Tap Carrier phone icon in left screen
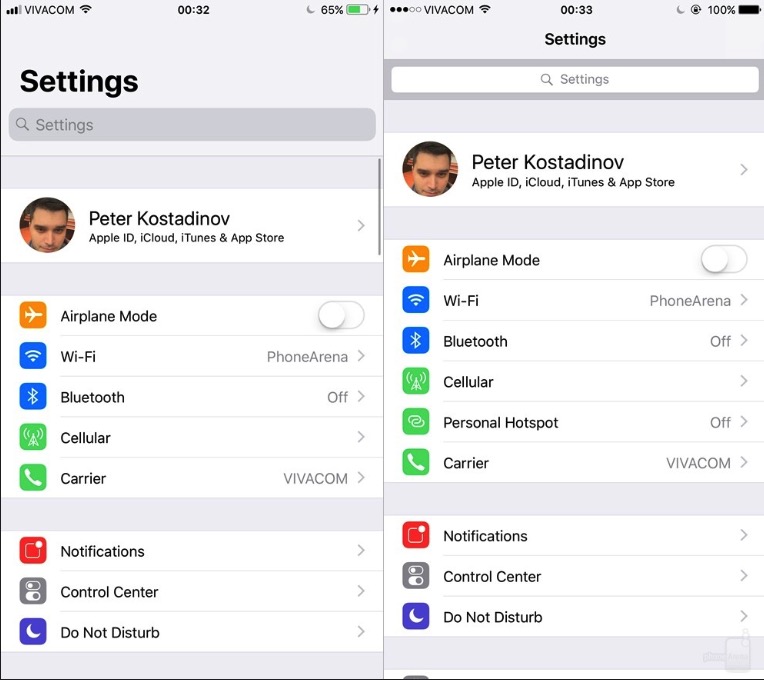Screen dimensions: 764x680 (33, 477)
